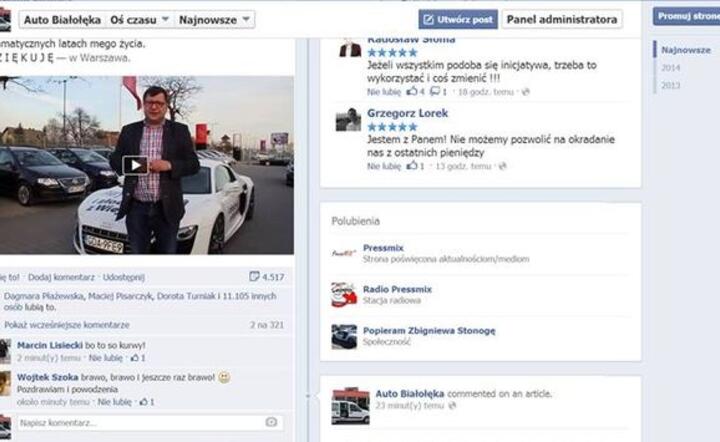Click the Promuj stronę button

pos(687,16)
